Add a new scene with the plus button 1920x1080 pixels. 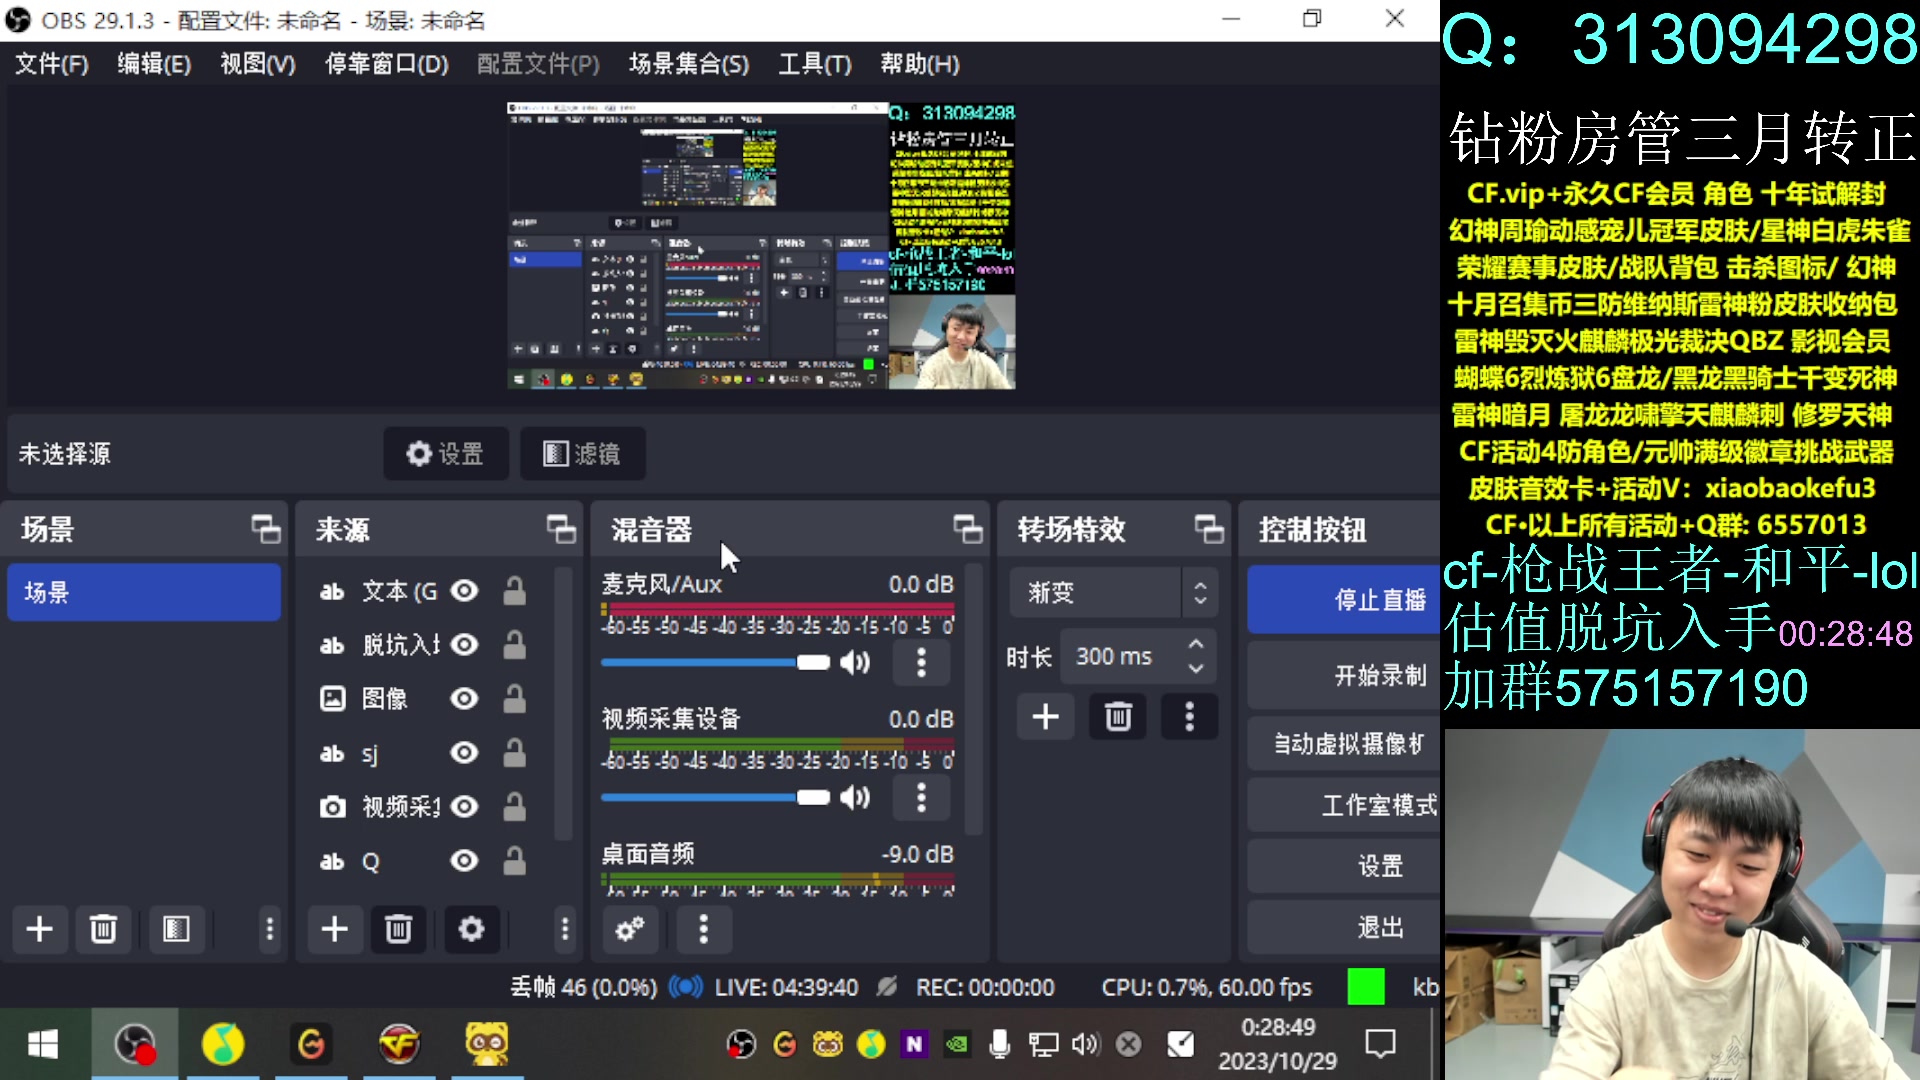point(39,929)
